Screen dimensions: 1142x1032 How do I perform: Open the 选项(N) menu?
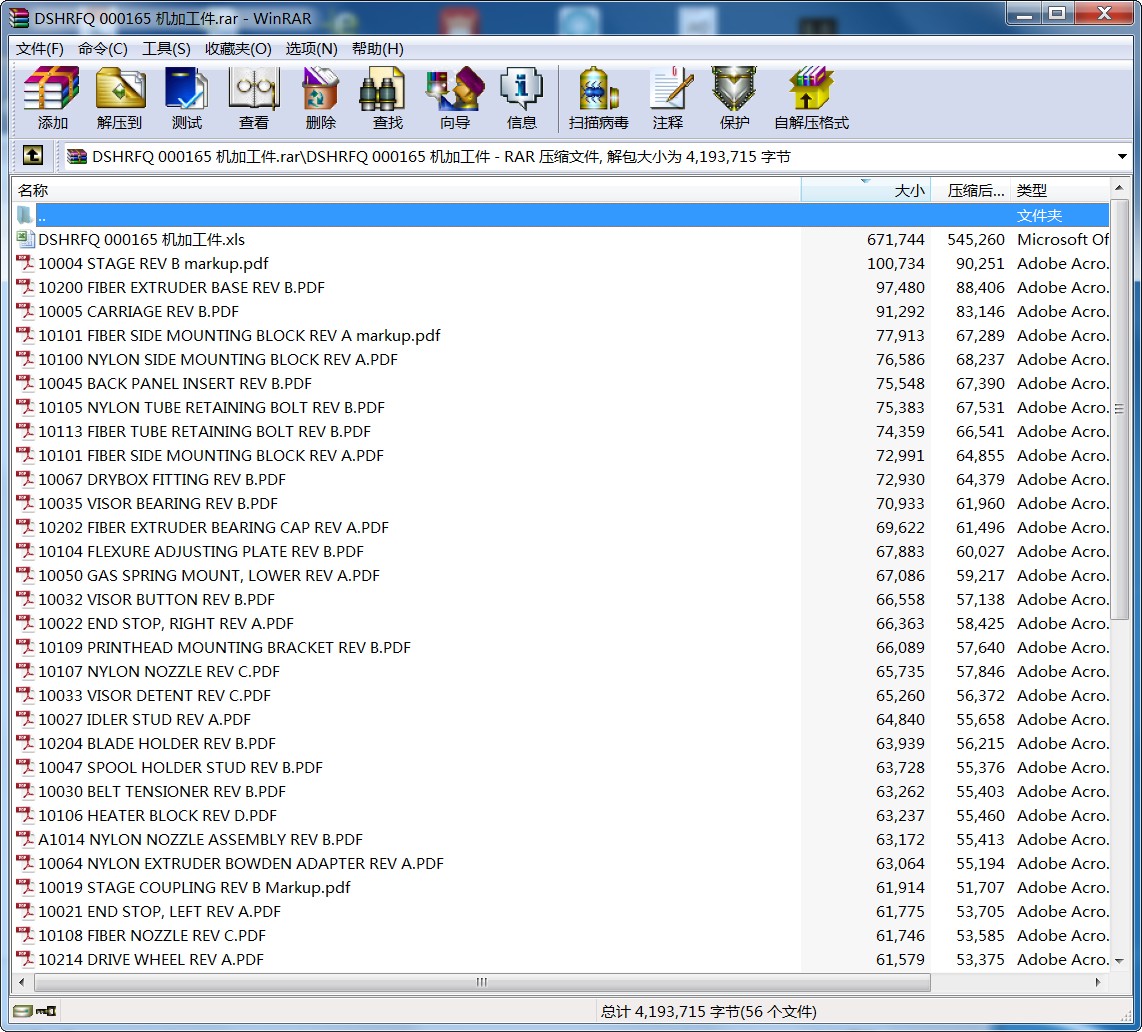click(x=311, y=49)
